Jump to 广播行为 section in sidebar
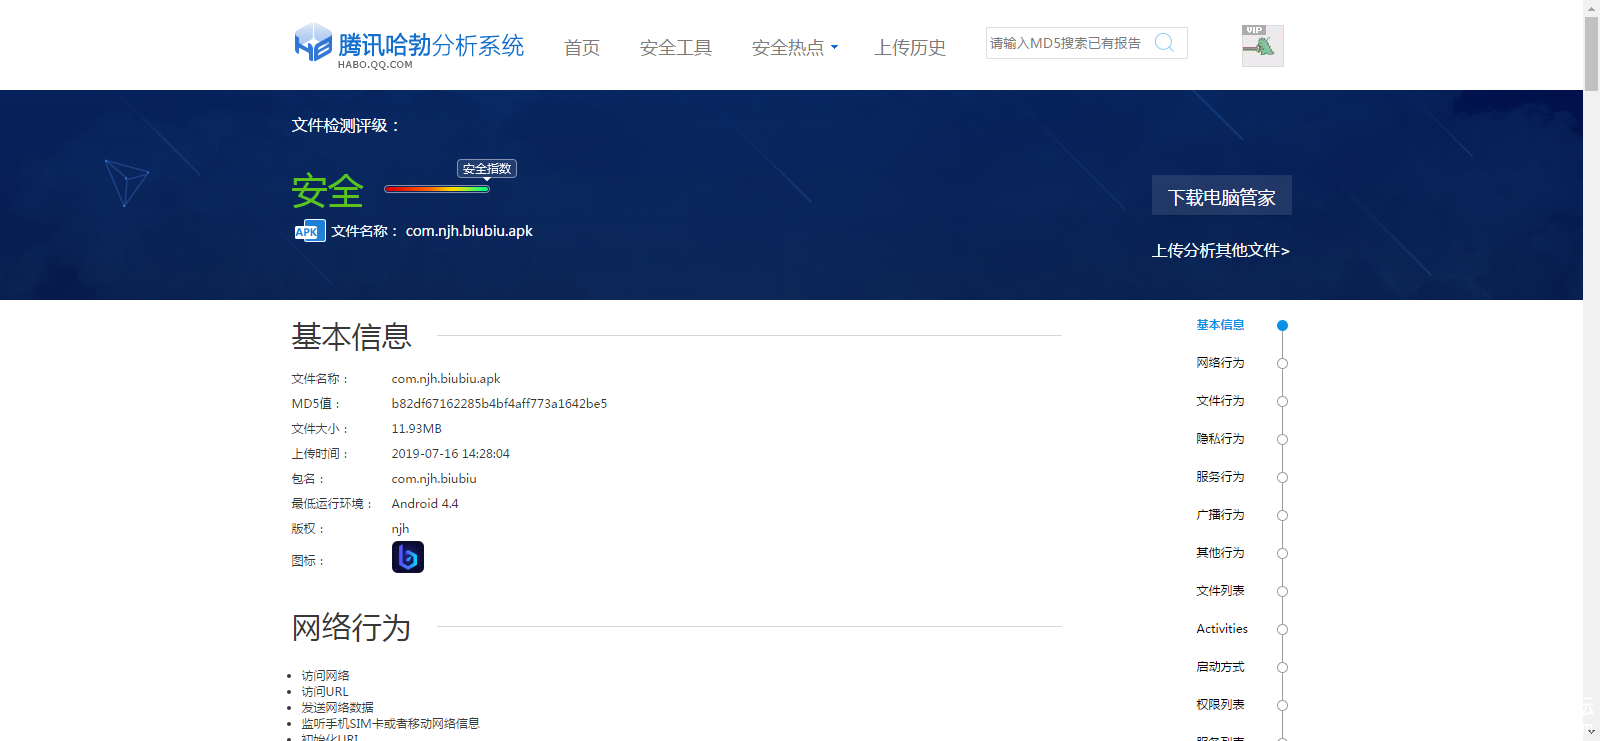 (1220, 515)
